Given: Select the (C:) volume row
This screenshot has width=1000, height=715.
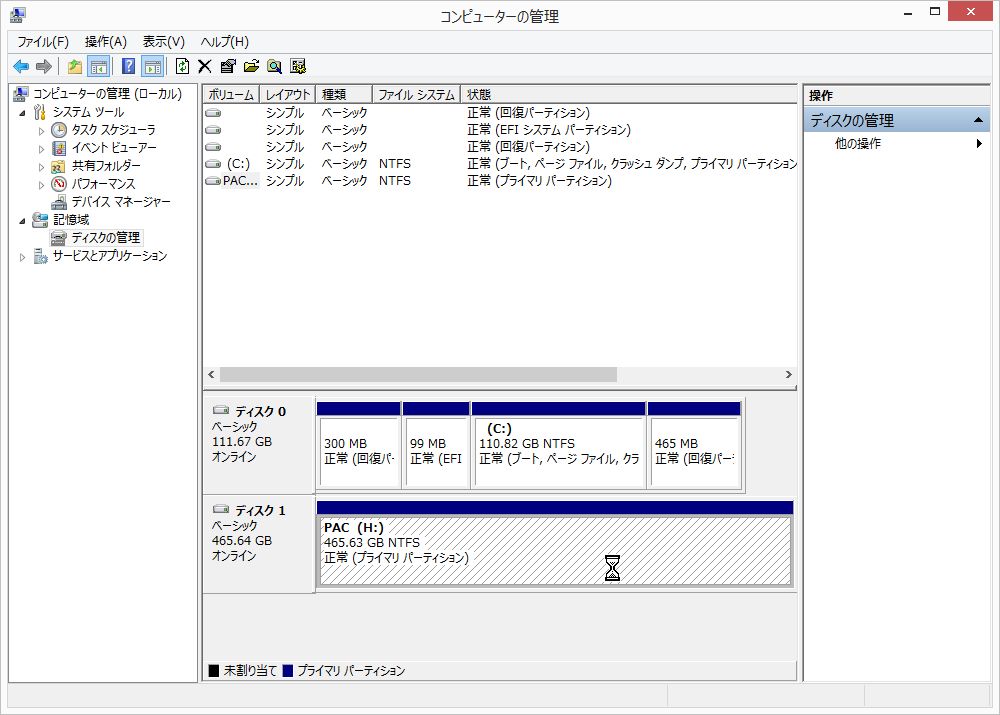Looking at the screenshot, I should 500,164.
